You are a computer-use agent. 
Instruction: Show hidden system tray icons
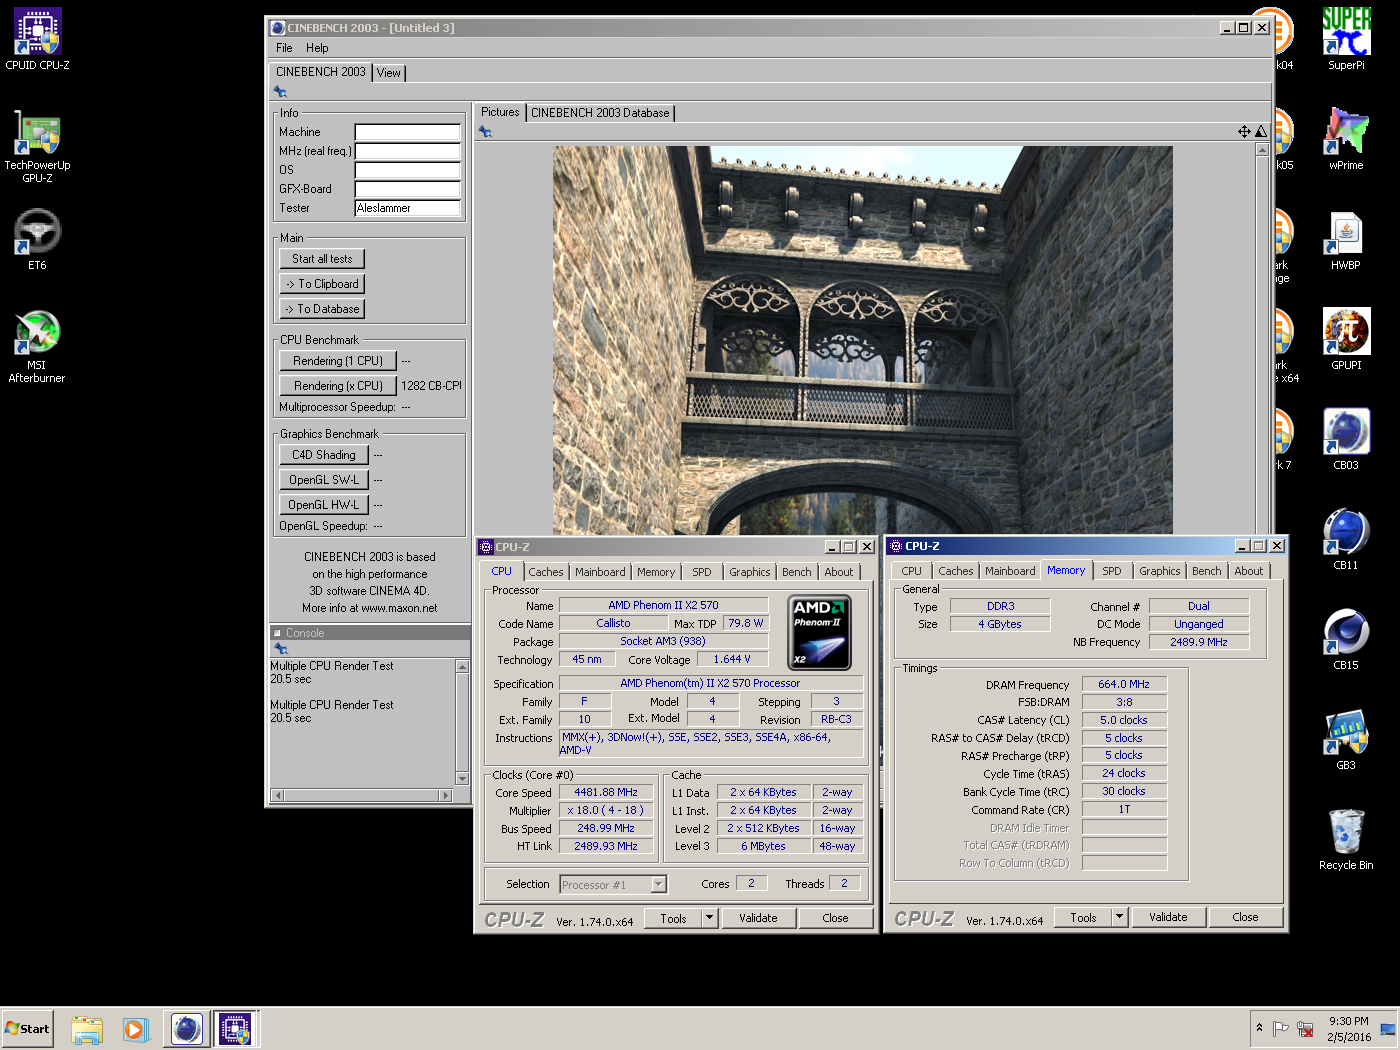[x=1259, y=1028]
